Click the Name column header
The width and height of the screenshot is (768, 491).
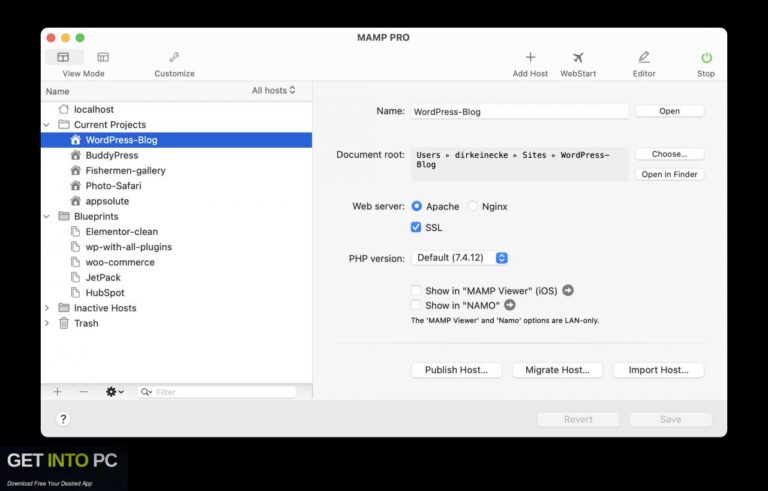click(x=57, y=92)
